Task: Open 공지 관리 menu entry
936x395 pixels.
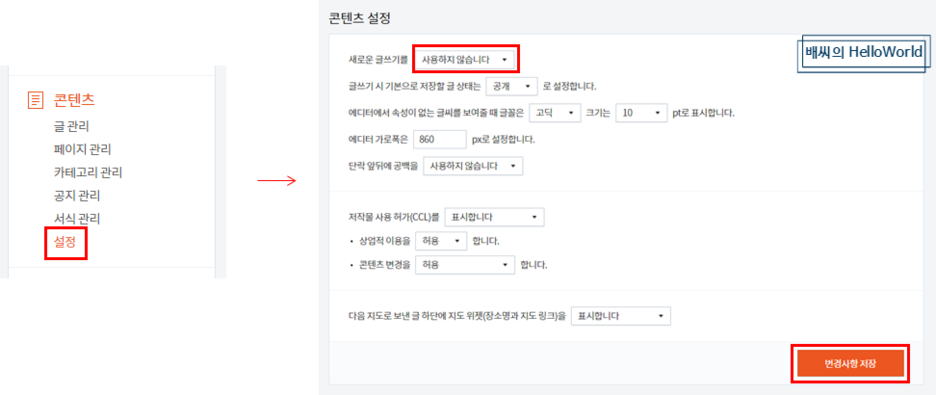Action: click(76, 196)
